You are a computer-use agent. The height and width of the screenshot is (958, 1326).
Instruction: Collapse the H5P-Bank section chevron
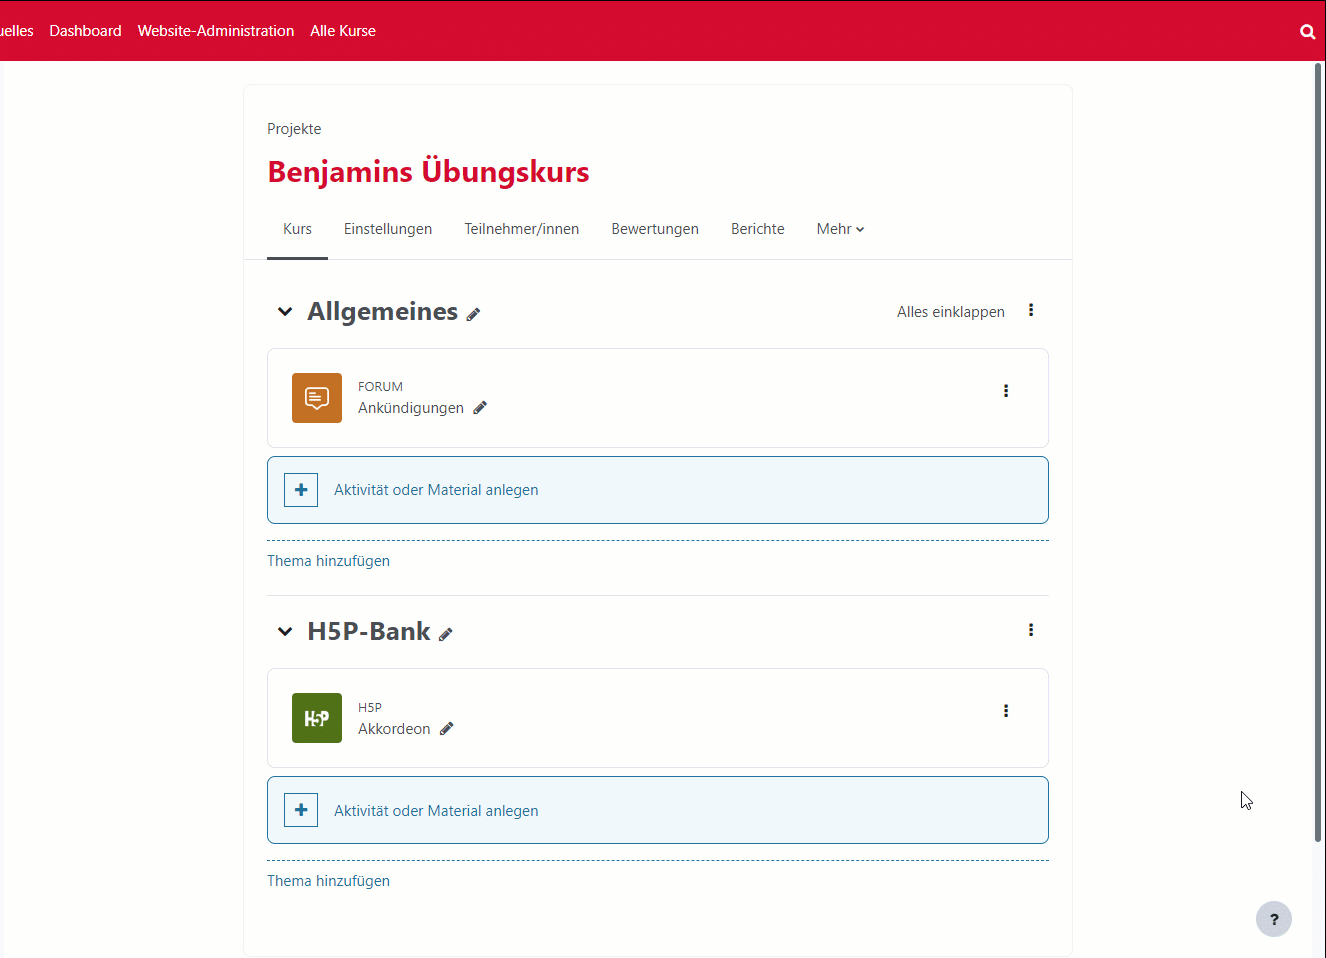pos(285,632)
